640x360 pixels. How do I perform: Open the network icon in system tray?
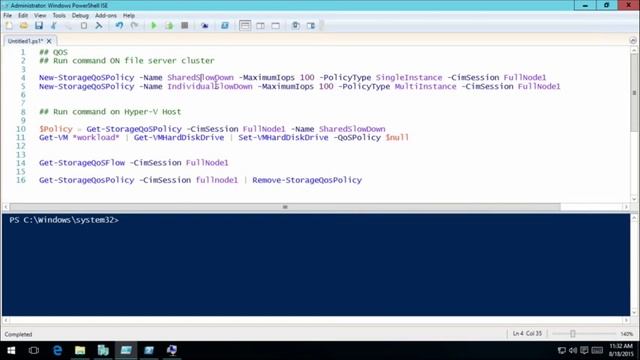[x=562, y=350]
